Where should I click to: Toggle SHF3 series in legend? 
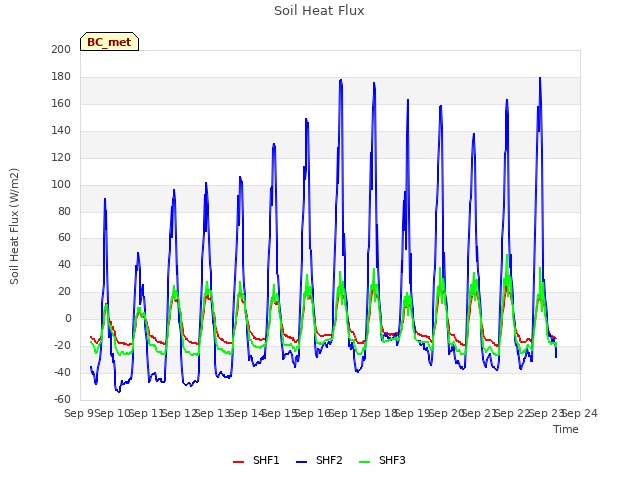pos(382,460)
